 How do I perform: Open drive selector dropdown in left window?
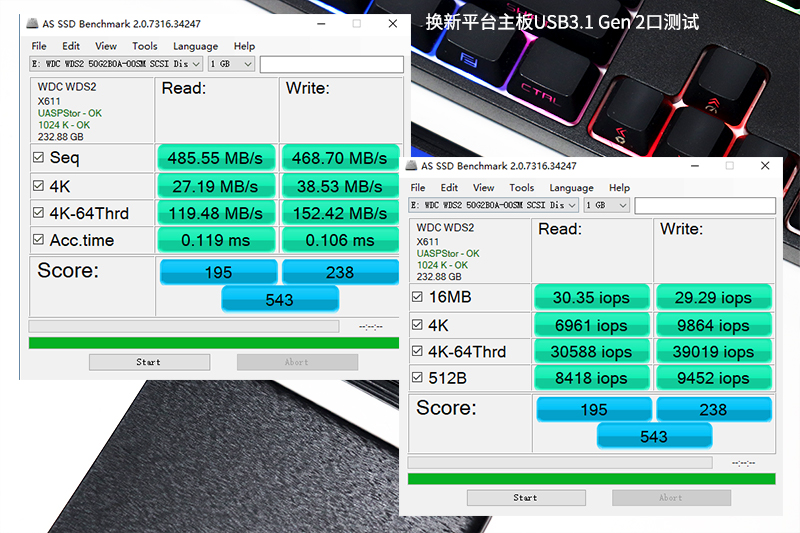click(x=116, y=64)
